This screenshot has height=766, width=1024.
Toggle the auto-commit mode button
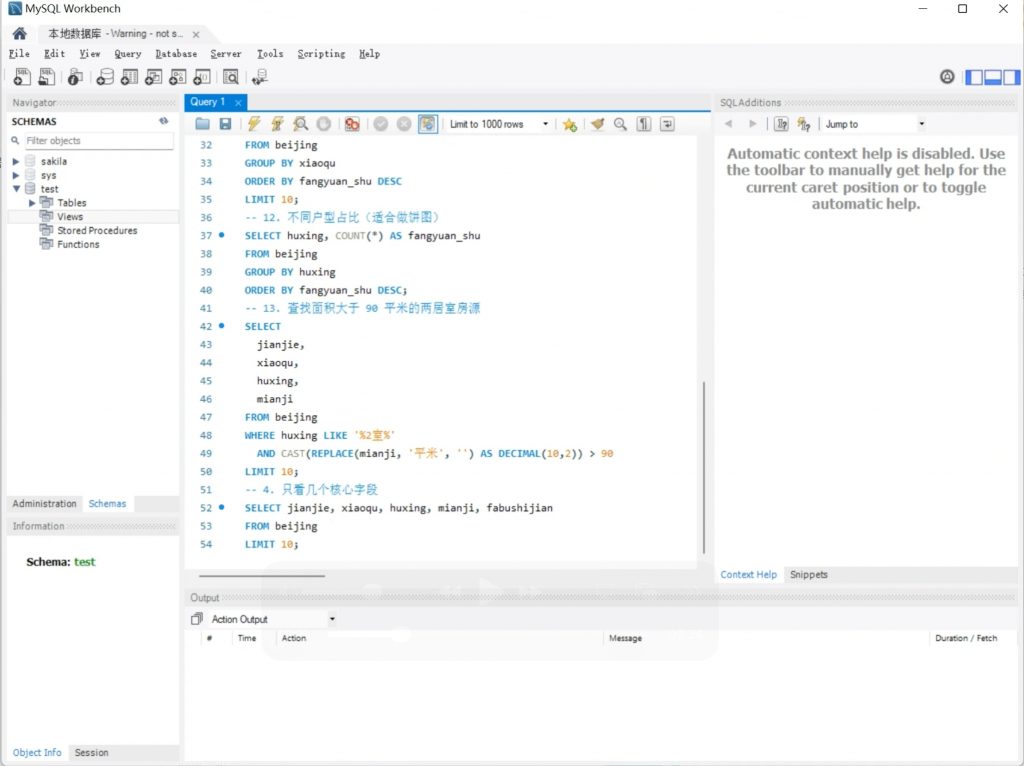click(428, 124)
